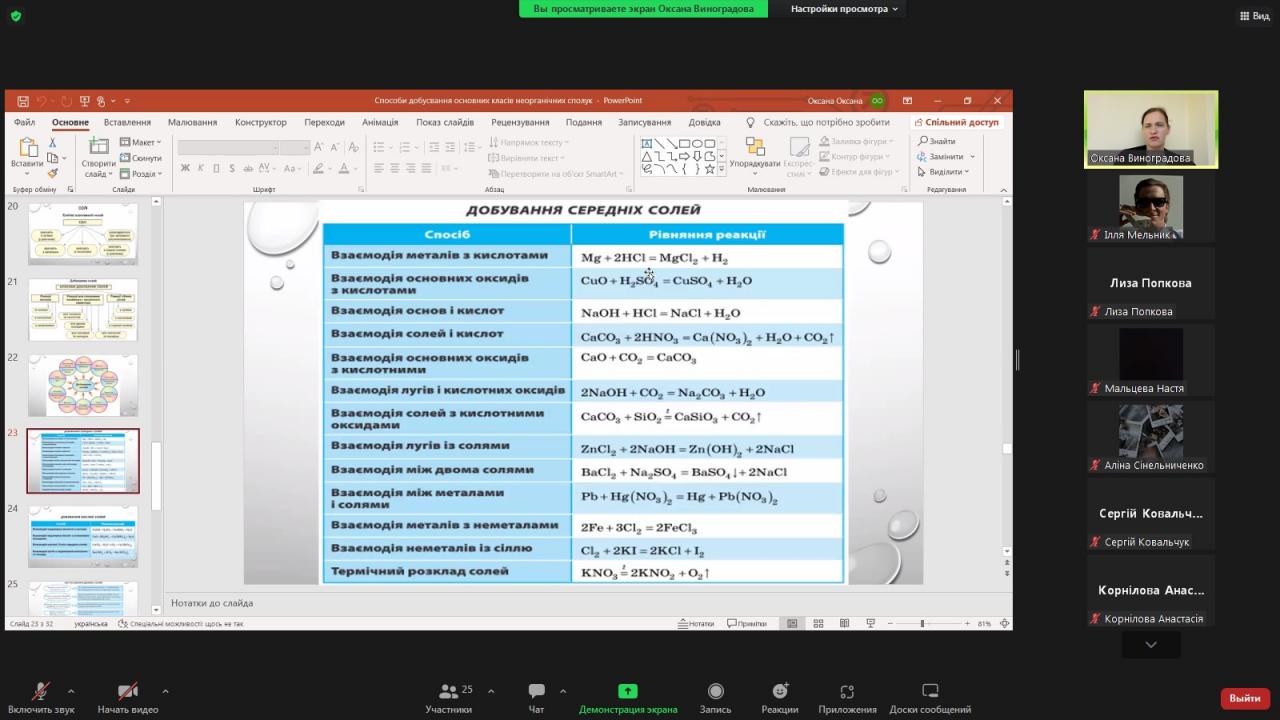Open the Chat panel in Zoom
The width and height of the screenshot is (1280, 720).
tap(536, 697)
